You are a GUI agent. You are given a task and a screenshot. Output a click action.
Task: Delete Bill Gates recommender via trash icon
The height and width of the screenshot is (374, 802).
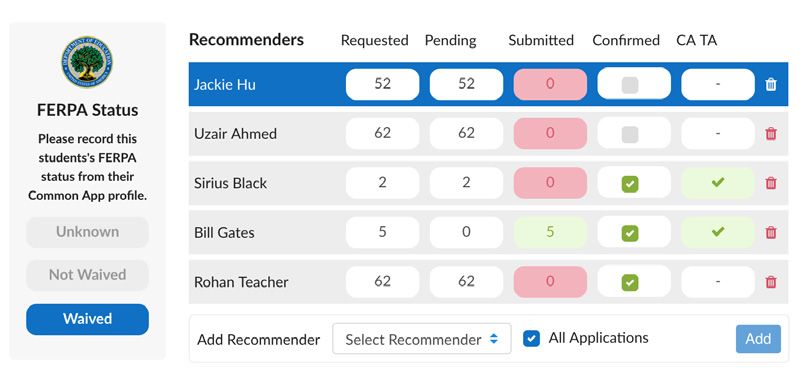pos(771,233)
